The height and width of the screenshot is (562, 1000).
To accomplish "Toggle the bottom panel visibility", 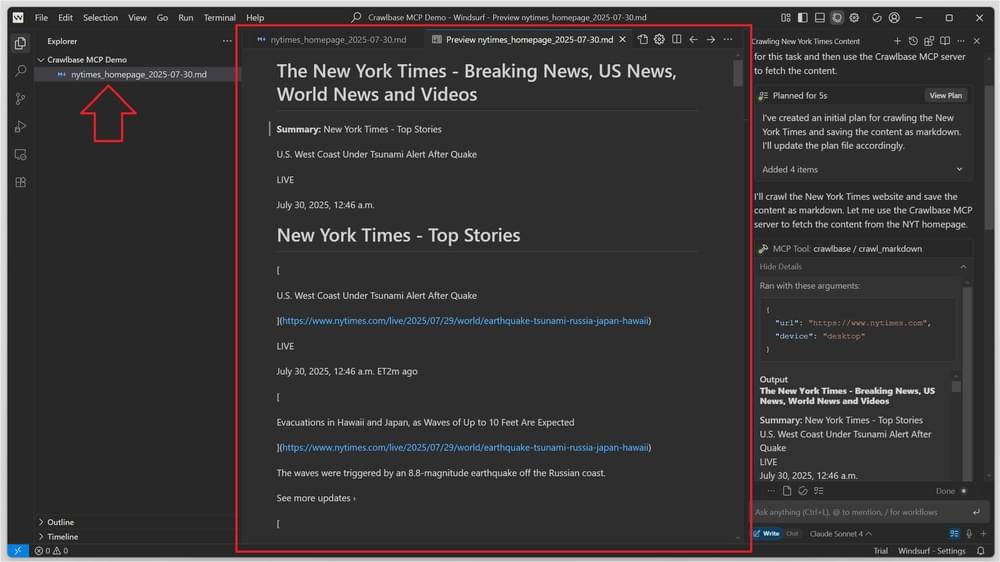I will (x=820, y=18).
